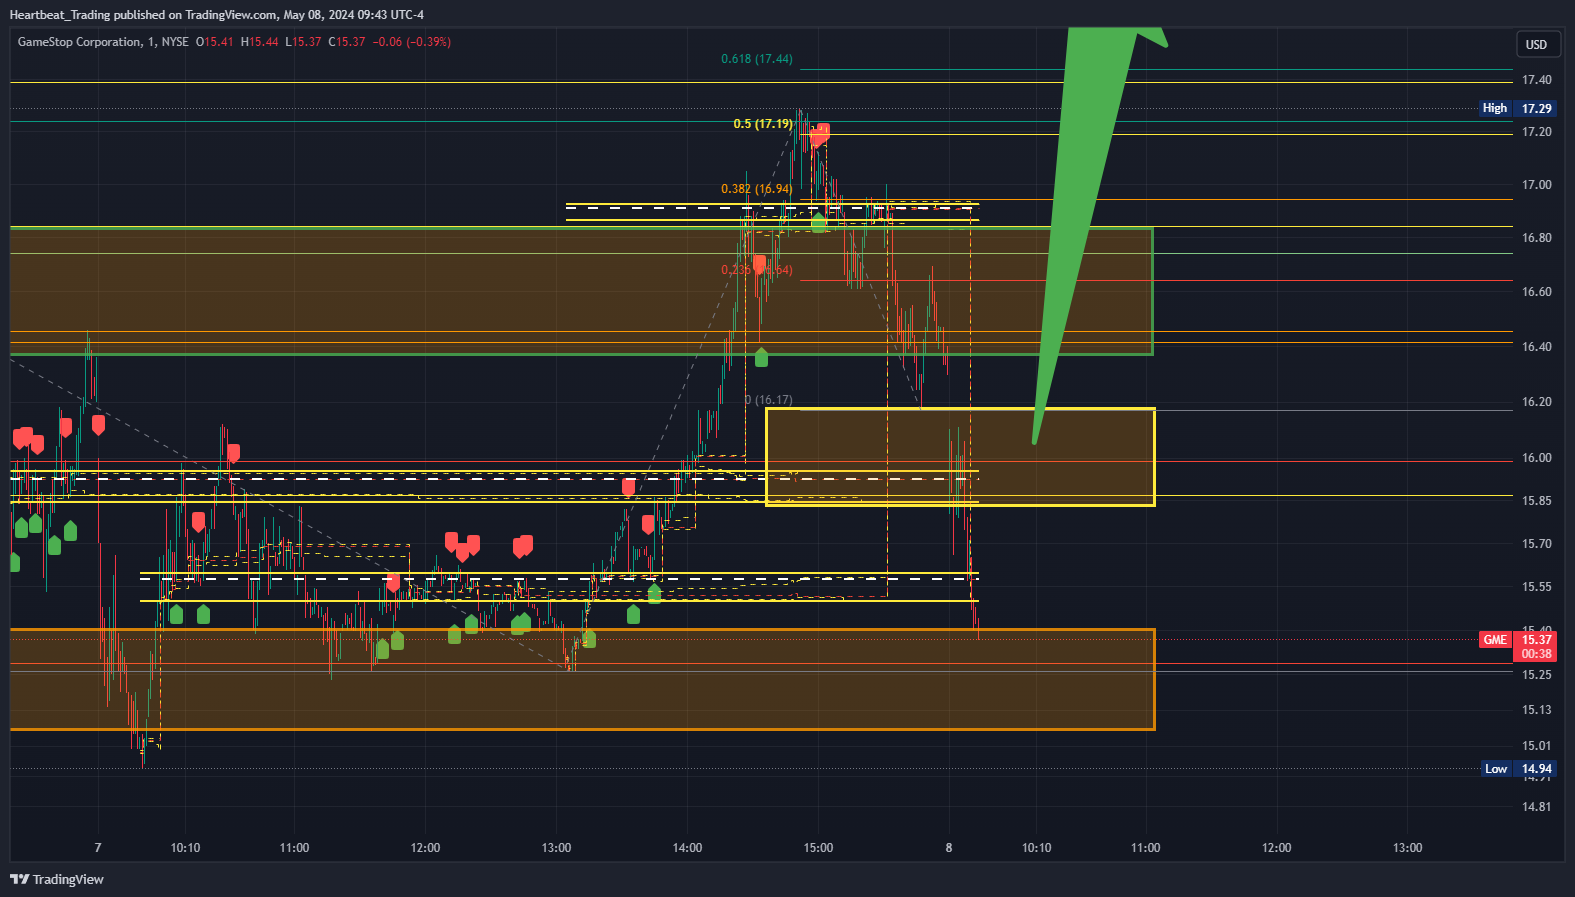The height and width of the screenshot is (897, 1575).
Task: Select the 0 (16.17) Fibonacci label
Action: click(769, 400)
